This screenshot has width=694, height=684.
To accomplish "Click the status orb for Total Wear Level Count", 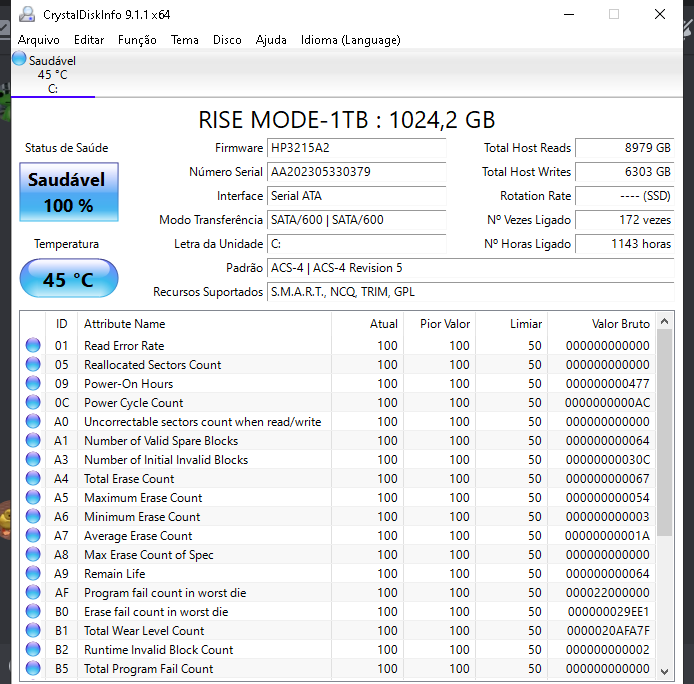I will click(33, 630).
